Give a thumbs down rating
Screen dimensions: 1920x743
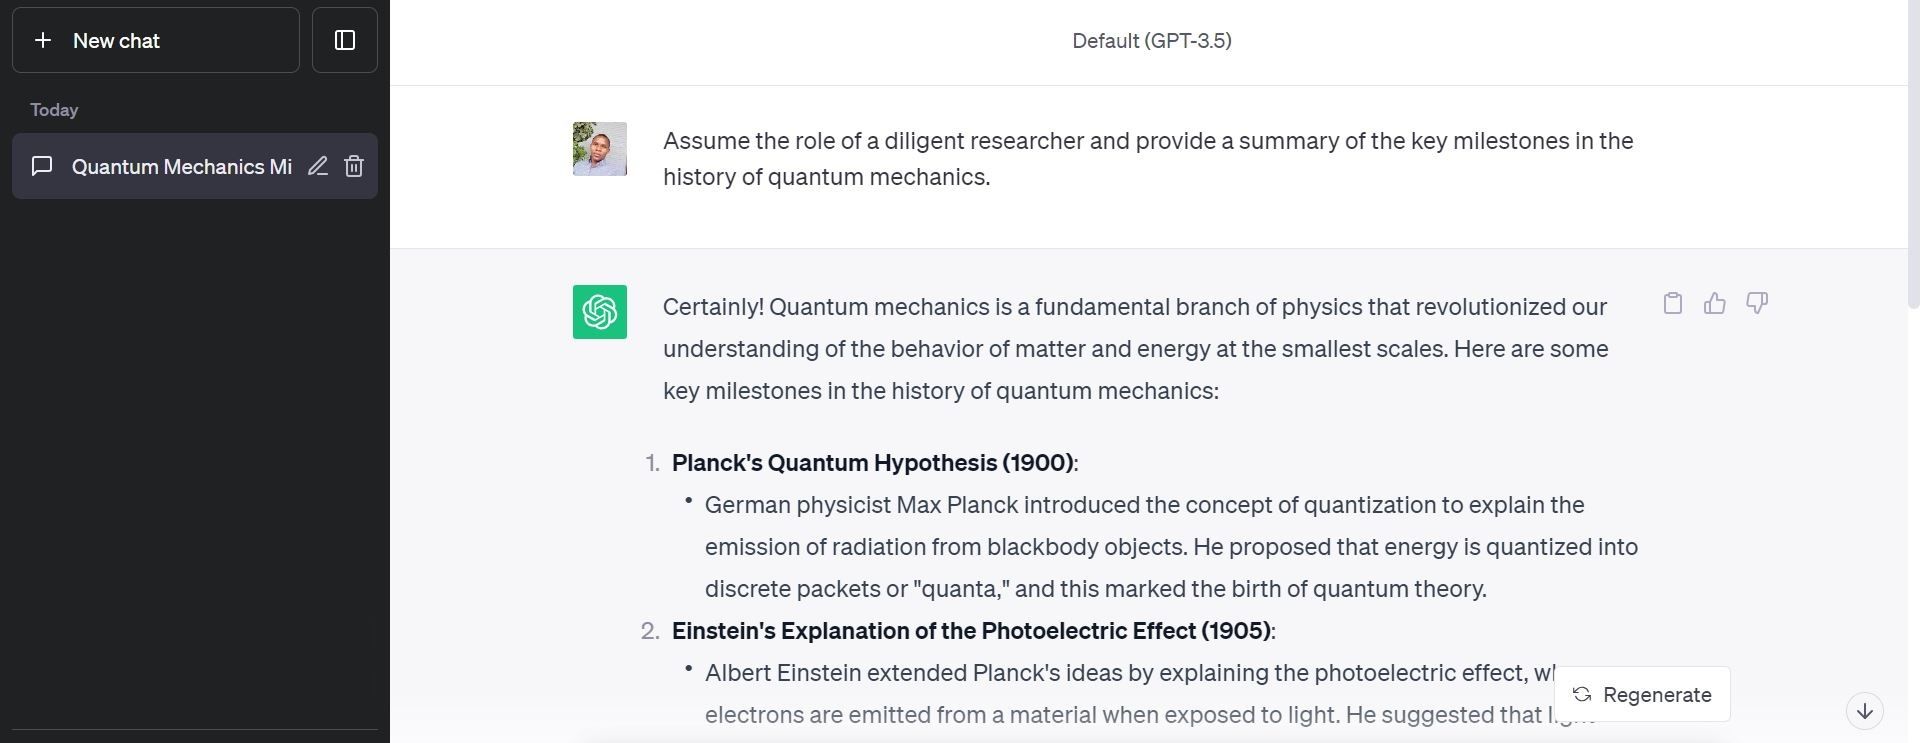(x=1756, y=303)
